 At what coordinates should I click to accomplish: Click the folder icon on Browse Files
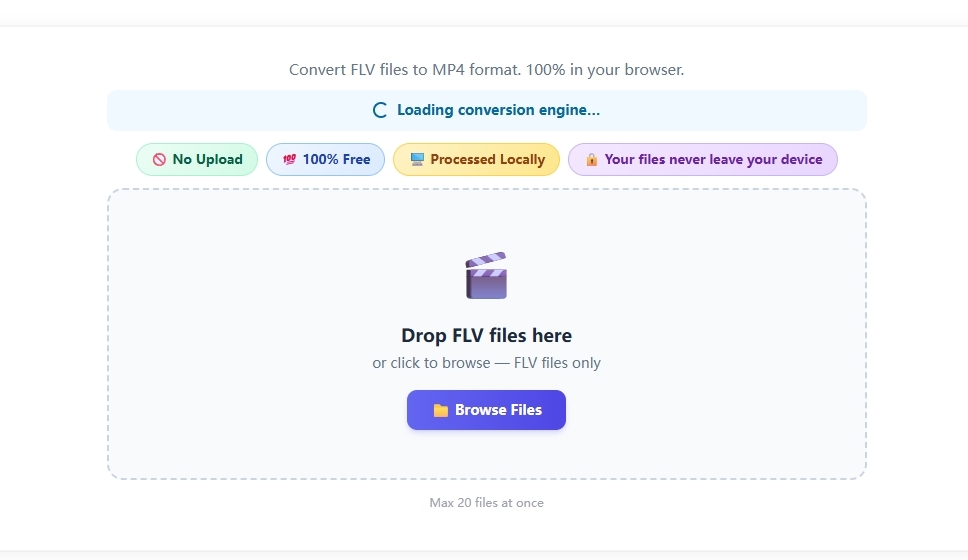440,411
